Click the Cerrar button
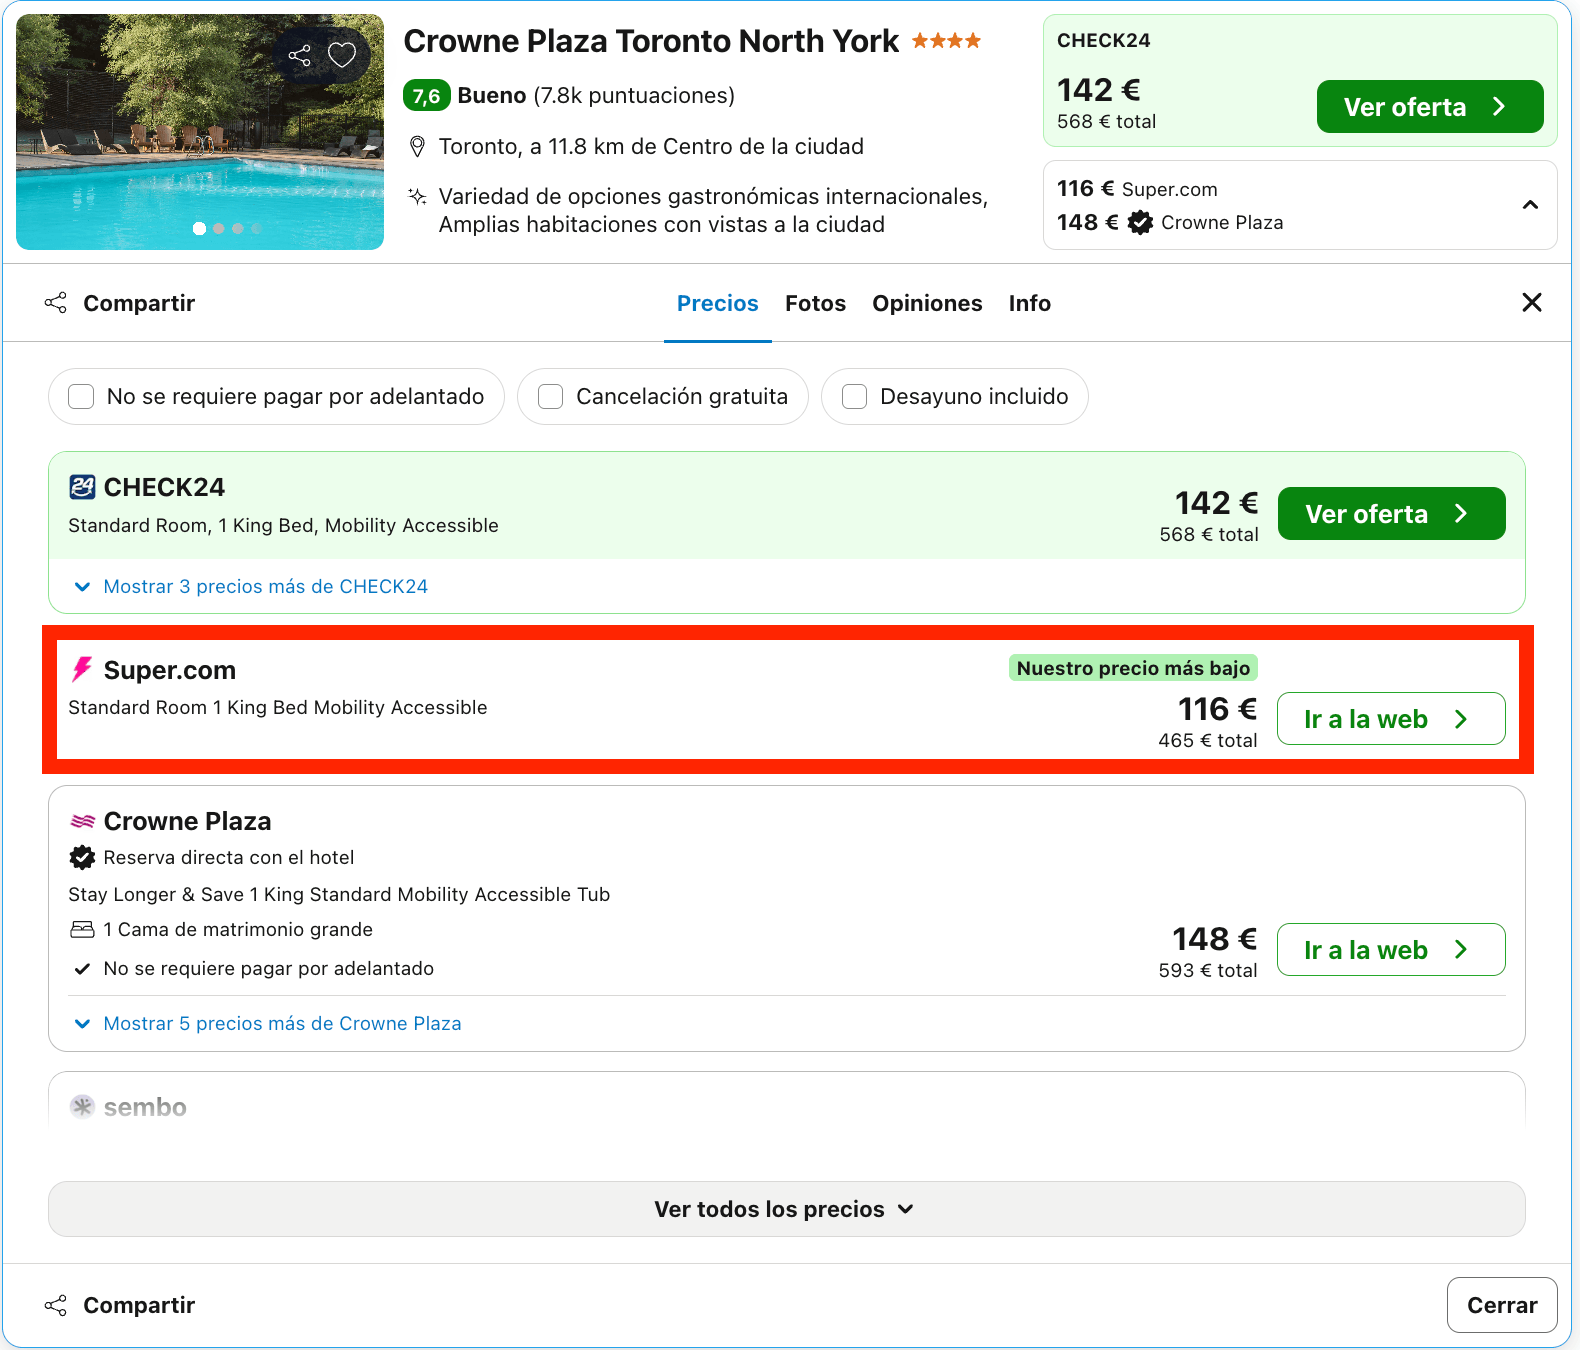 coord(1502,1305)
